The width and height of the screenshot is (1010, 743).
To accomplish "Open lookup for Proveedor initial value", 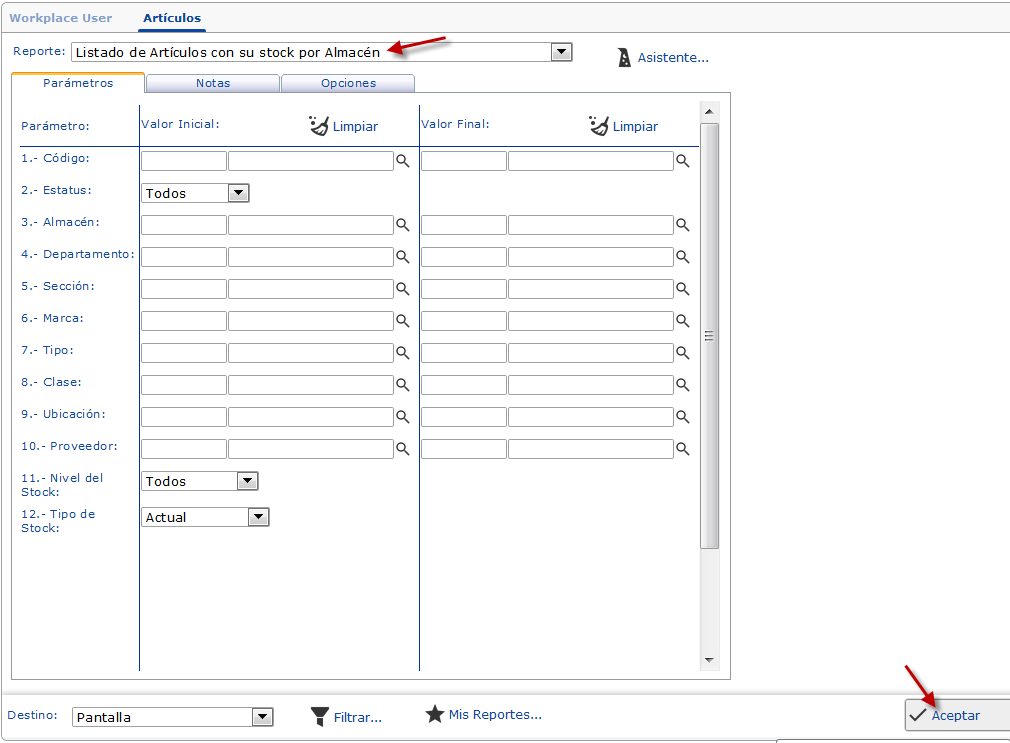I will pos(402,449).
